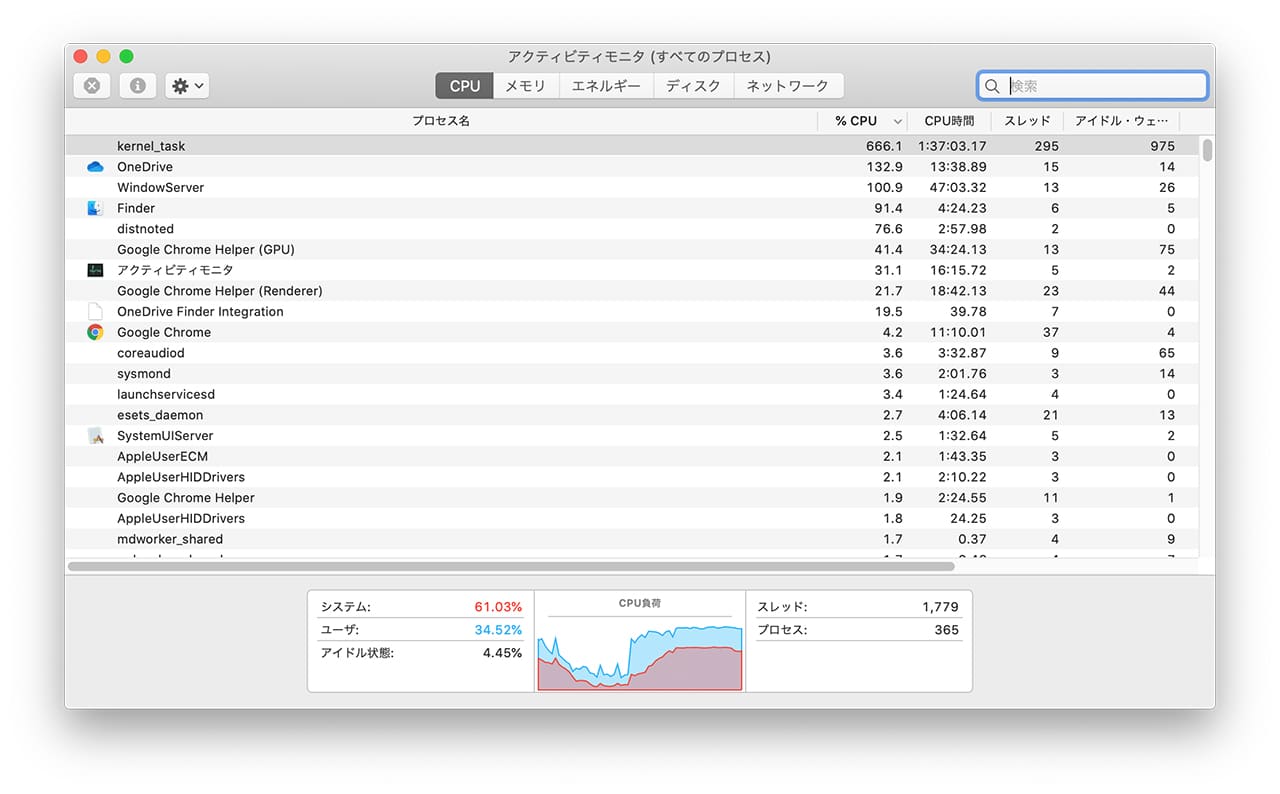Open the gear action menu dropdown
Screen dimensions: 1280x794
tap(187, 86)
